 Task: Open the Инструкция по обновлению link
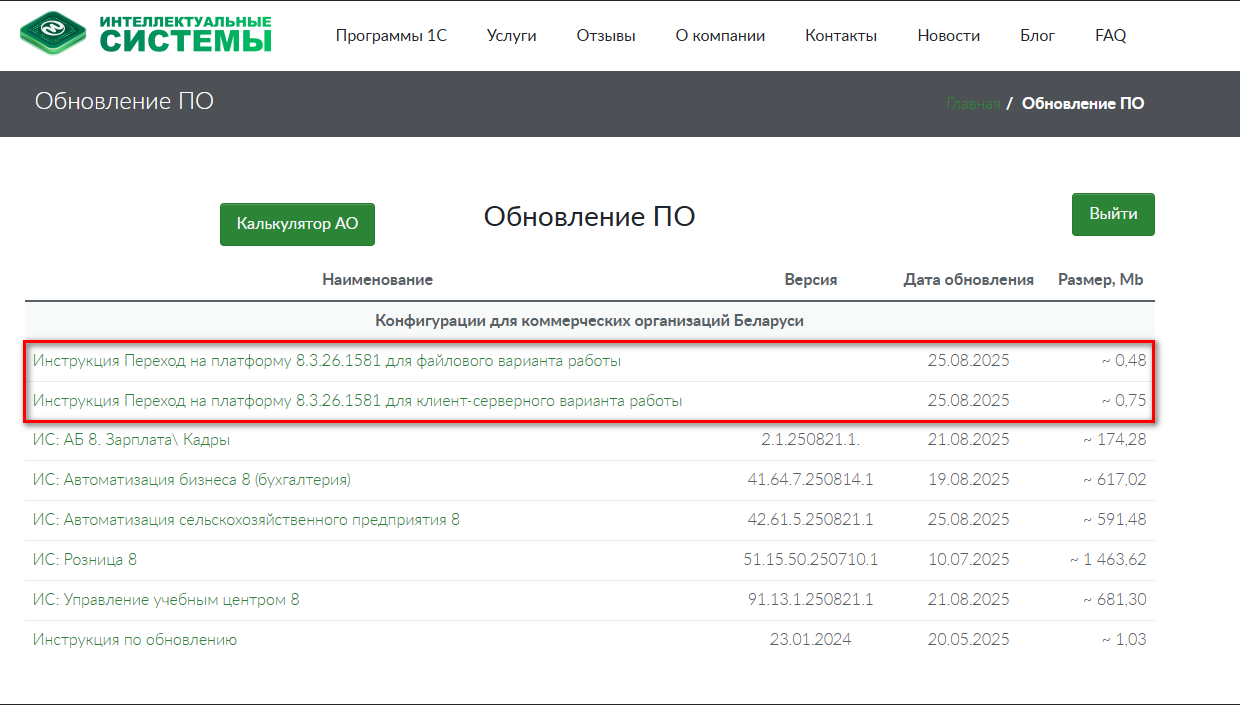(x=135, y=640)
